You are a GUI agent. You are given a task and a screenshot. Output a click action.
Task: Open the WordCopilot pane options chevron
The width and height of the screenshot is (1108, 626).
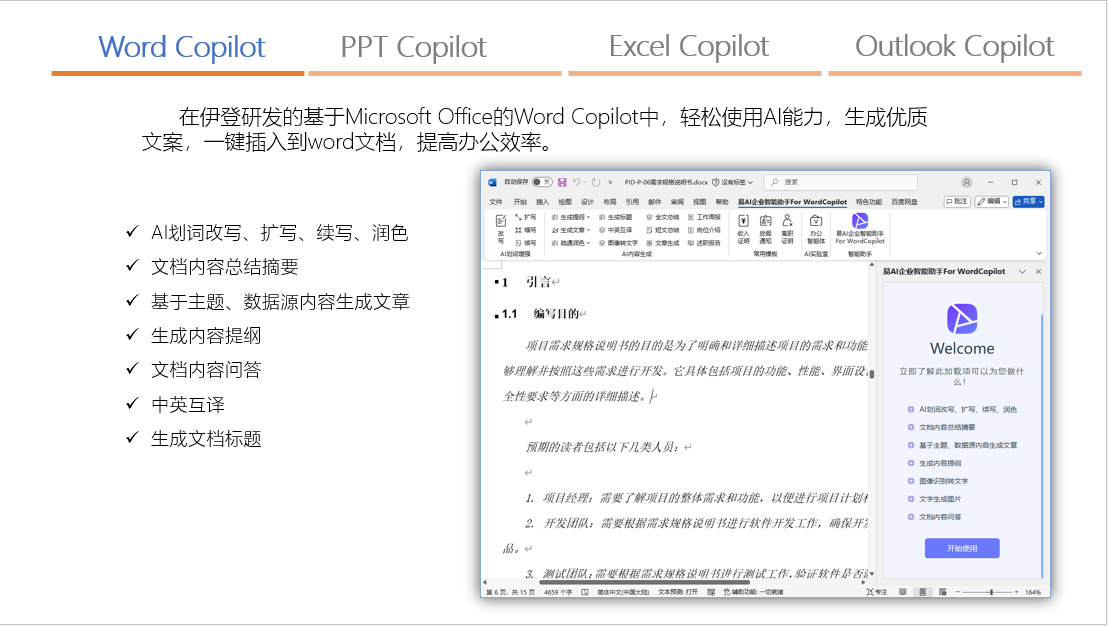[x=1022, y=271]
